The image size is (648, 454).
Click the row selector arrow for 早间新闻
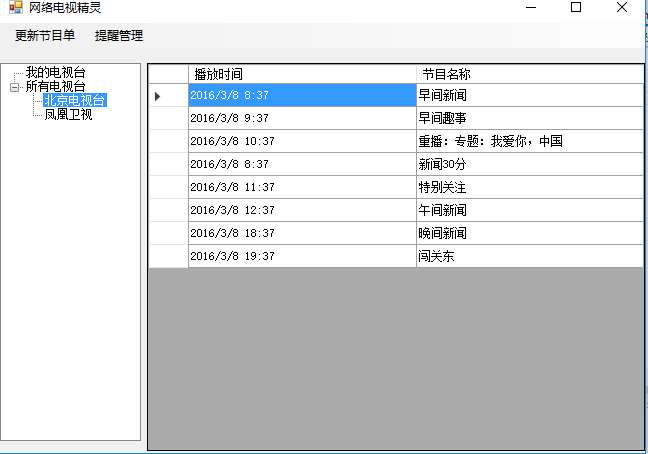click(x=157, y=96)
